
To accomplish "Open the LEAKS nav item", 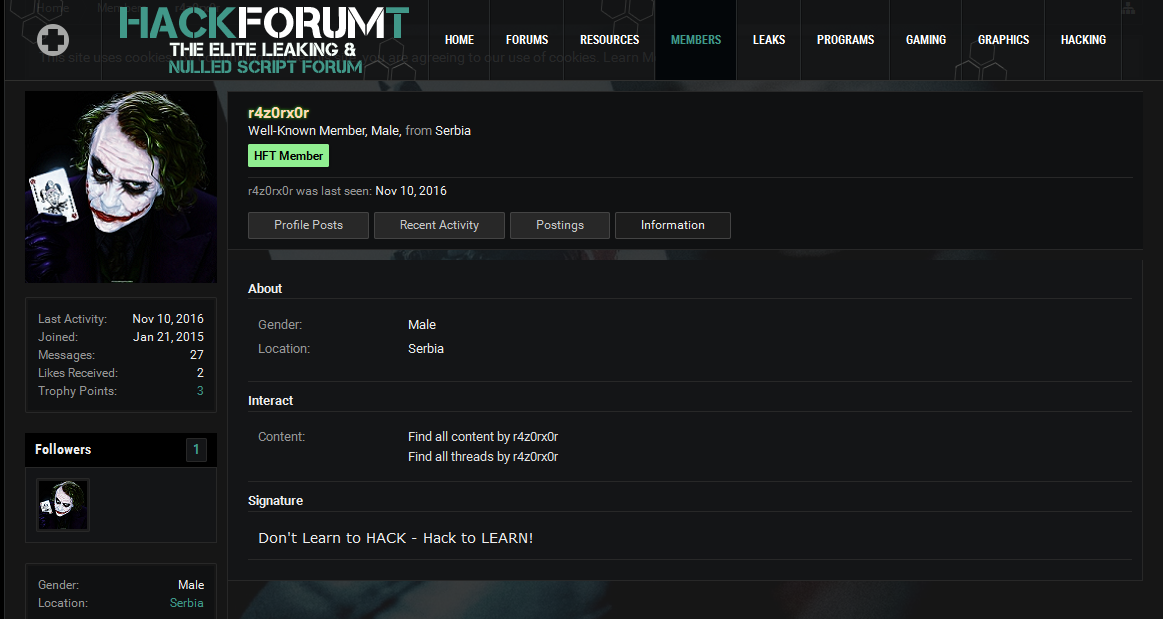I will [x=768, y=40].
